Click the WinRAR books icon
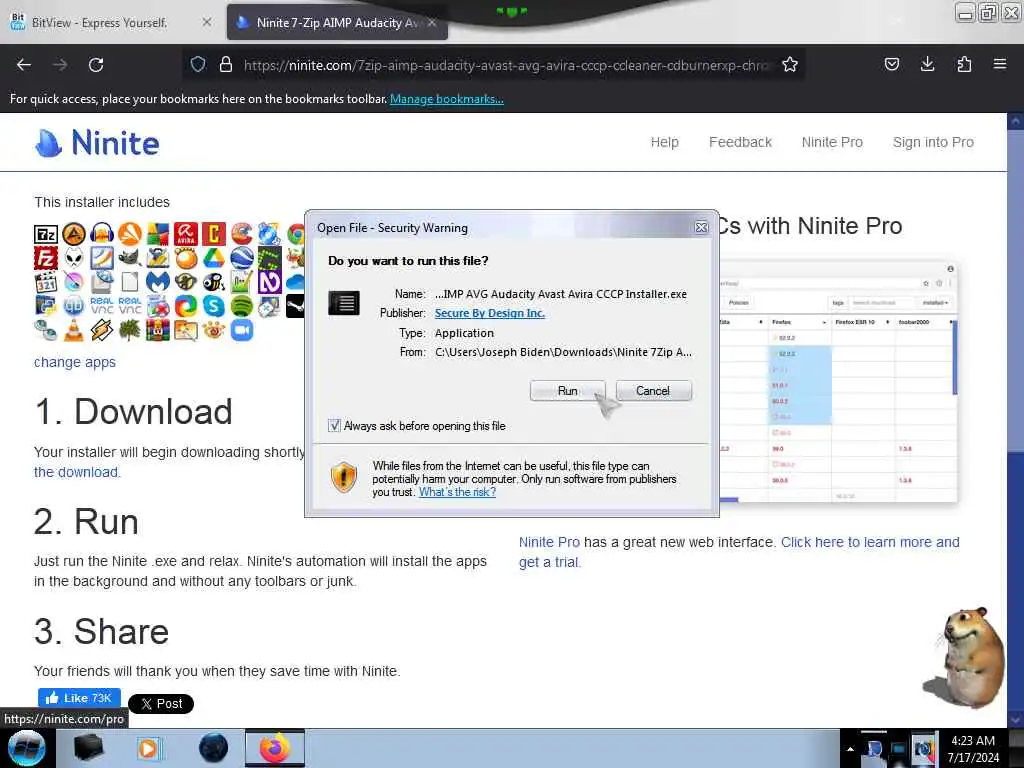1024x768 pixels. (157, 330)
